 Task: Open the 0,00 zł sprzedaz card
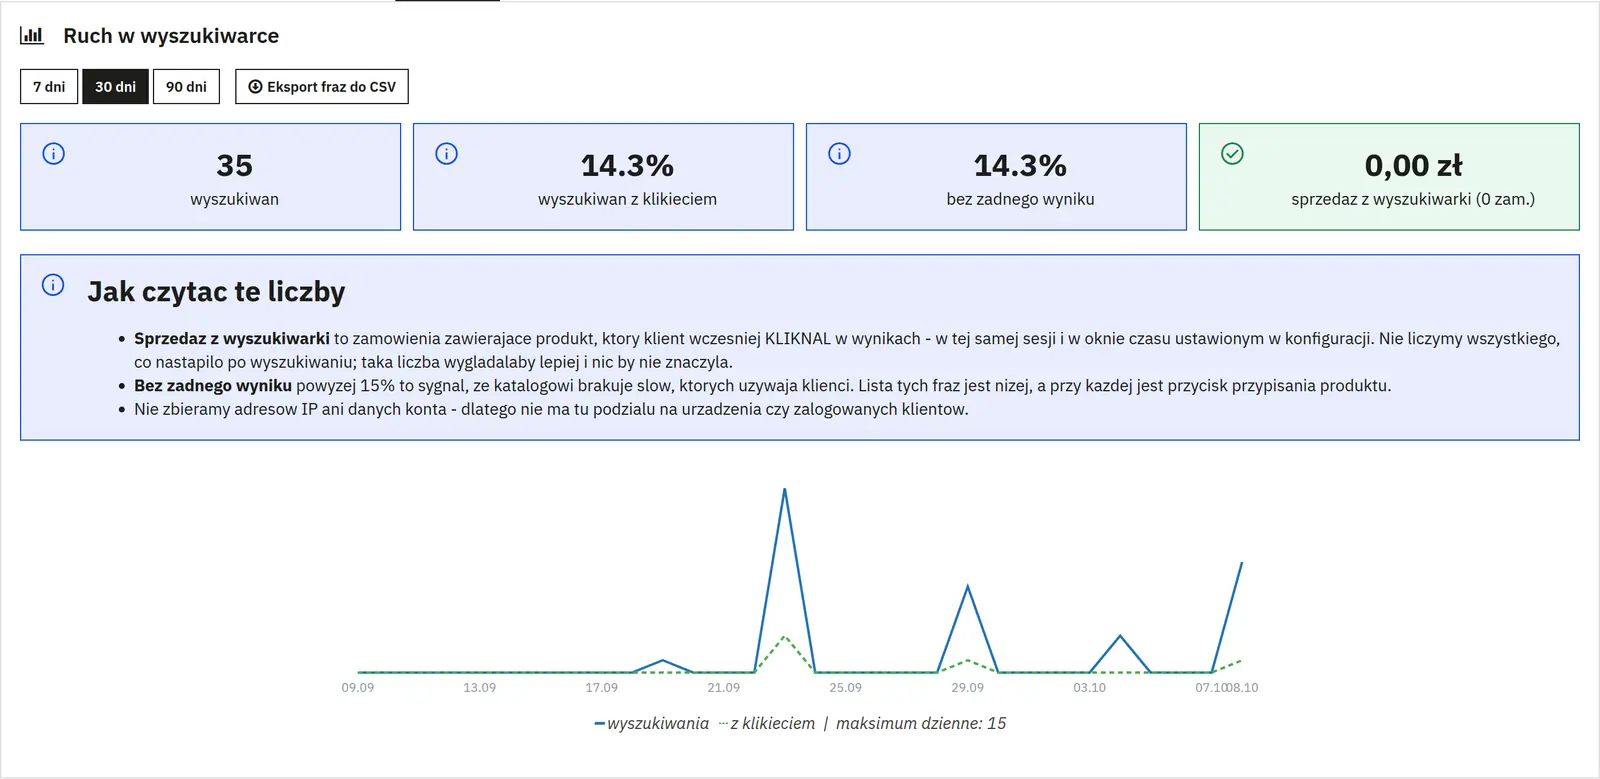pos(1389,177)
